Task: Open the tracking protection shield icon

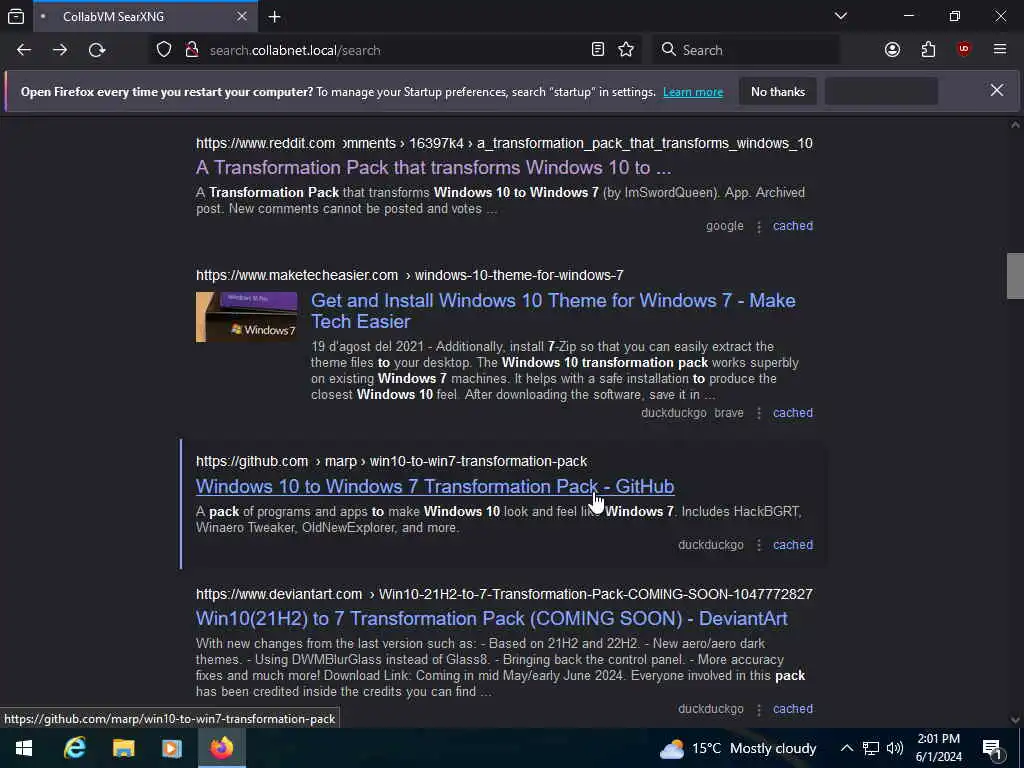Action: (164, 50)
